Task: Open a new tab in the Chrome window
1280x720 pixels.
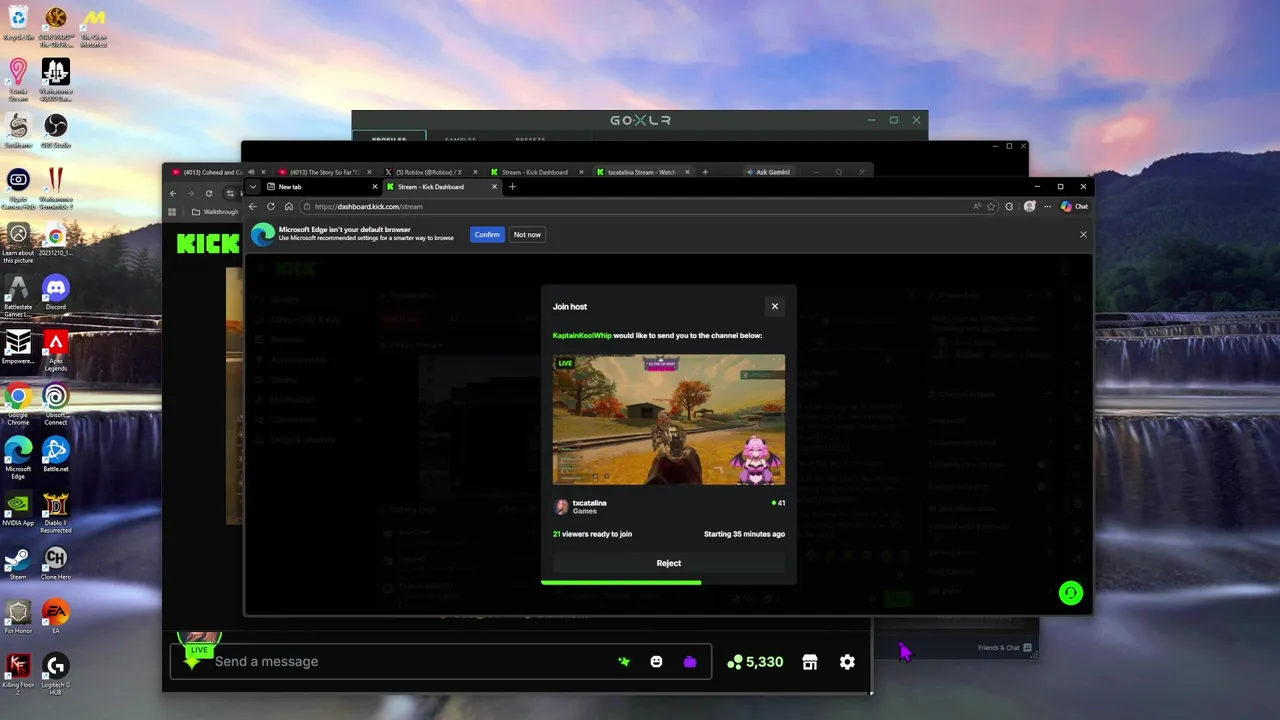Action: click(705, 172)
